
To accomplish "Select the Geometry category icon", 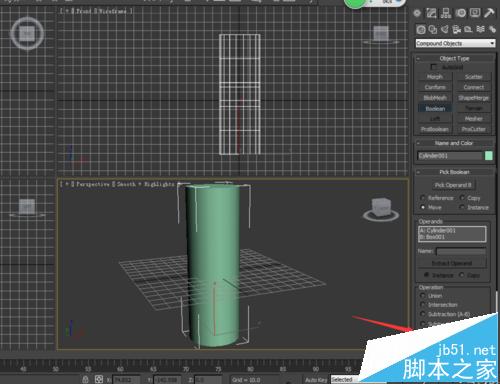I will 421,30.
